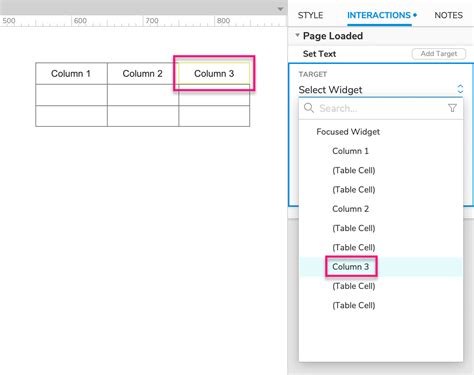Click the Add Target button
474x375 pixels.
439,54
